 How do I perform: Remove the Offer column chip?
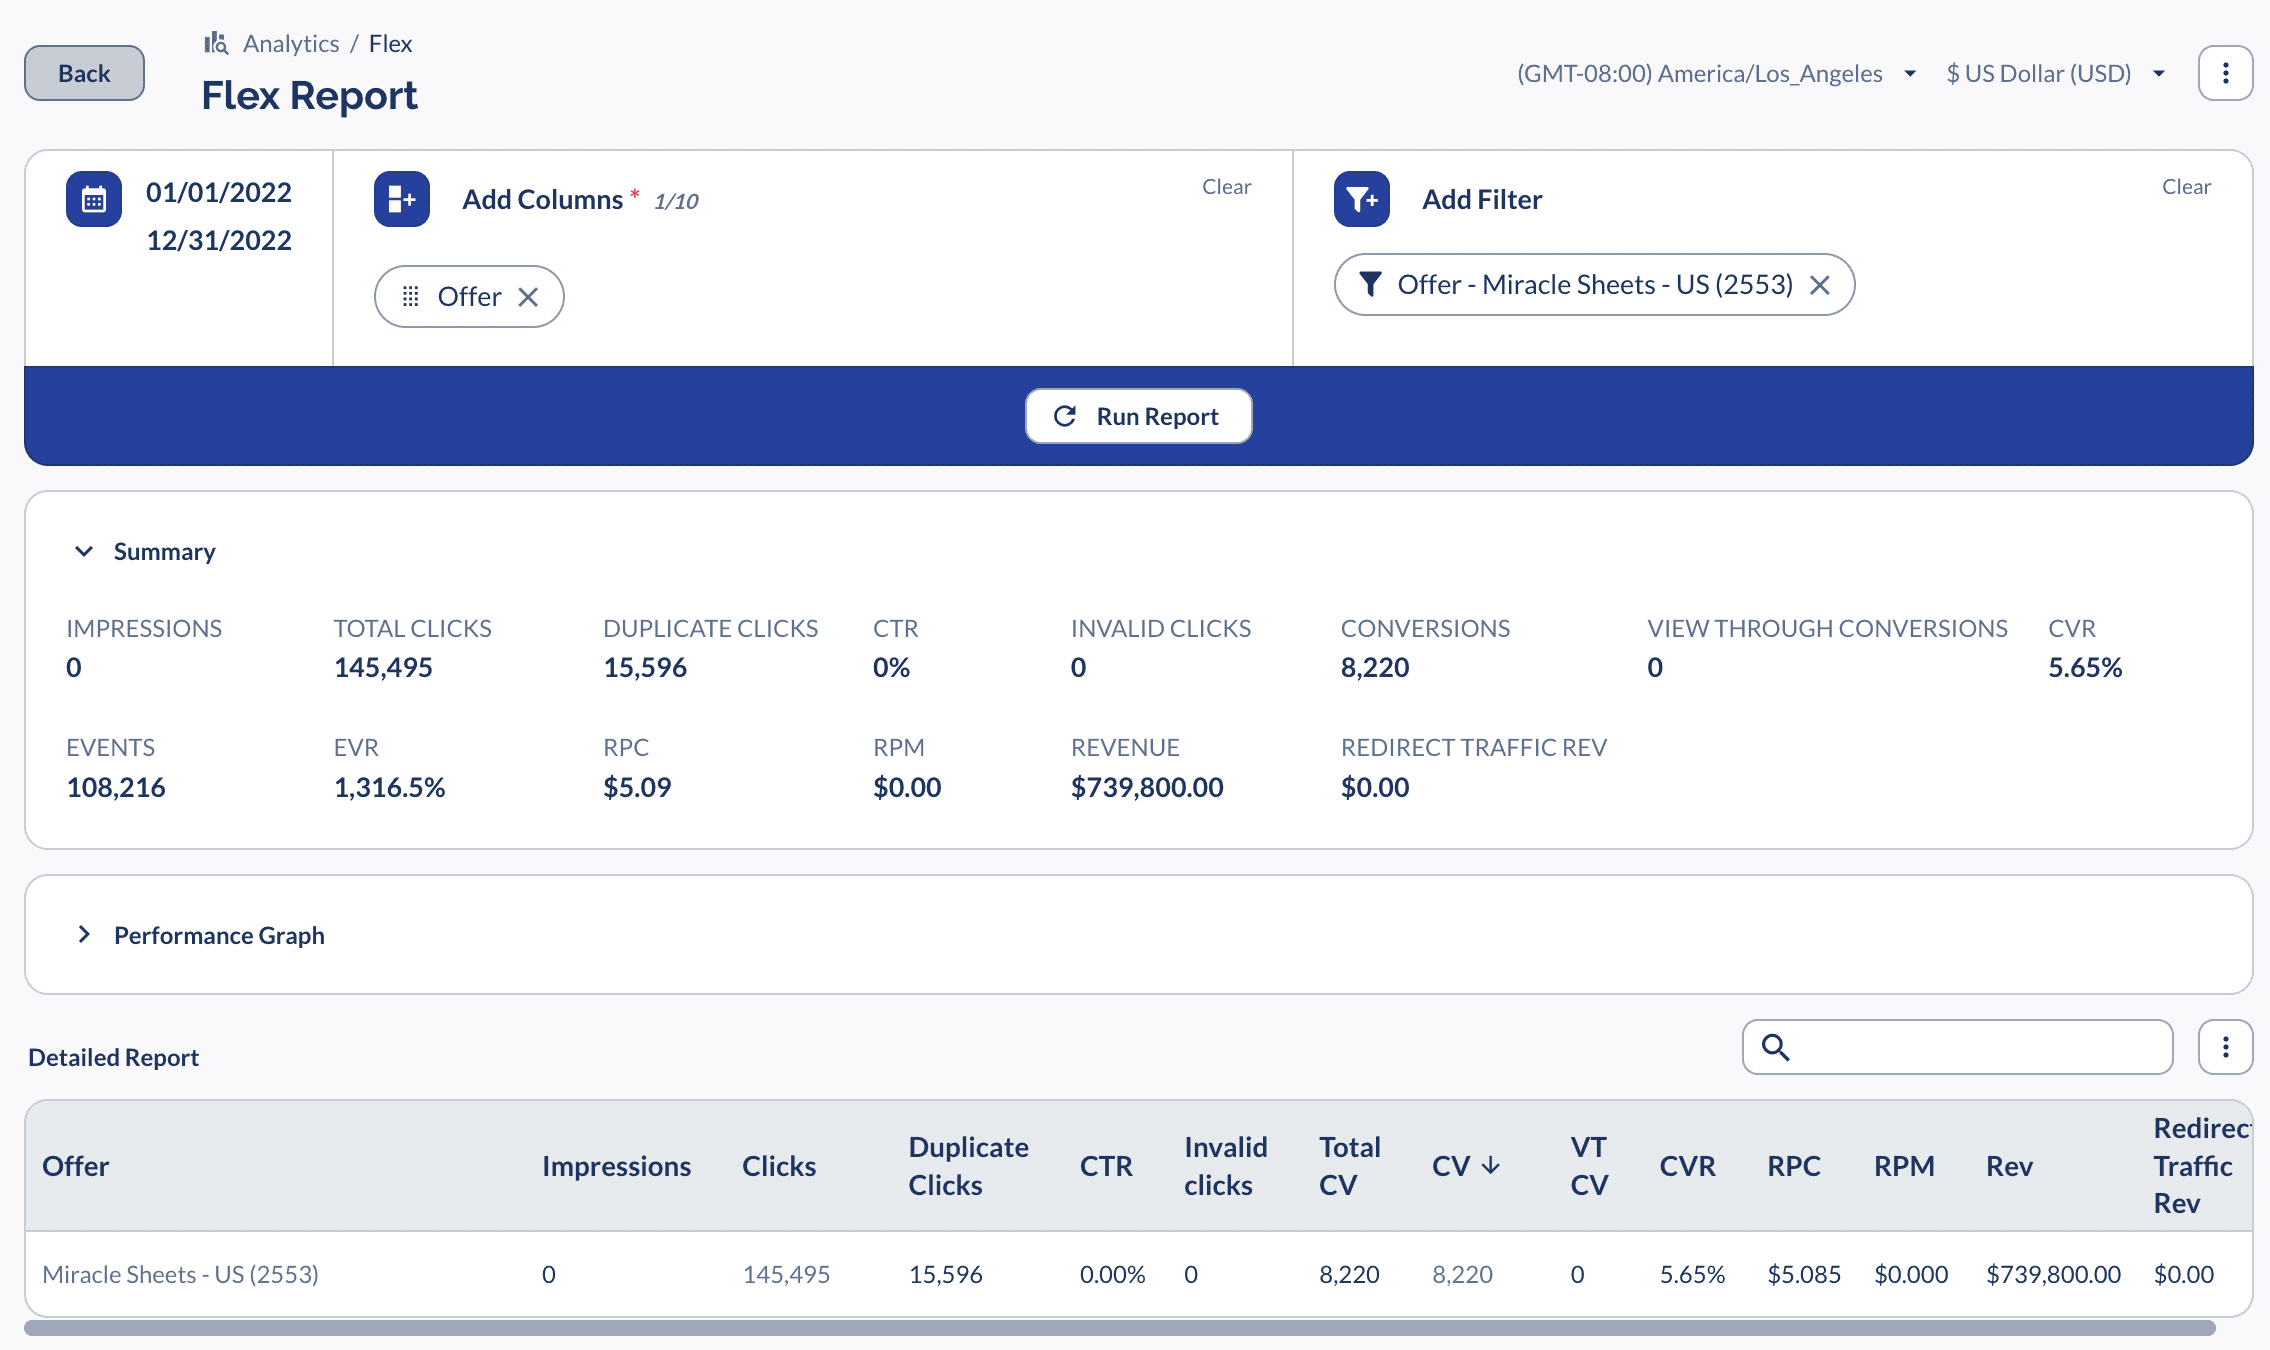click(x=528, y=297)
